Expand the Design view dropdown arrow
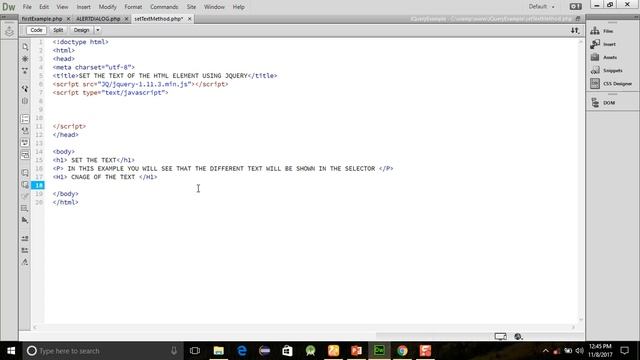Viewport: 640px width, 360px height. [x=98, y=30]
